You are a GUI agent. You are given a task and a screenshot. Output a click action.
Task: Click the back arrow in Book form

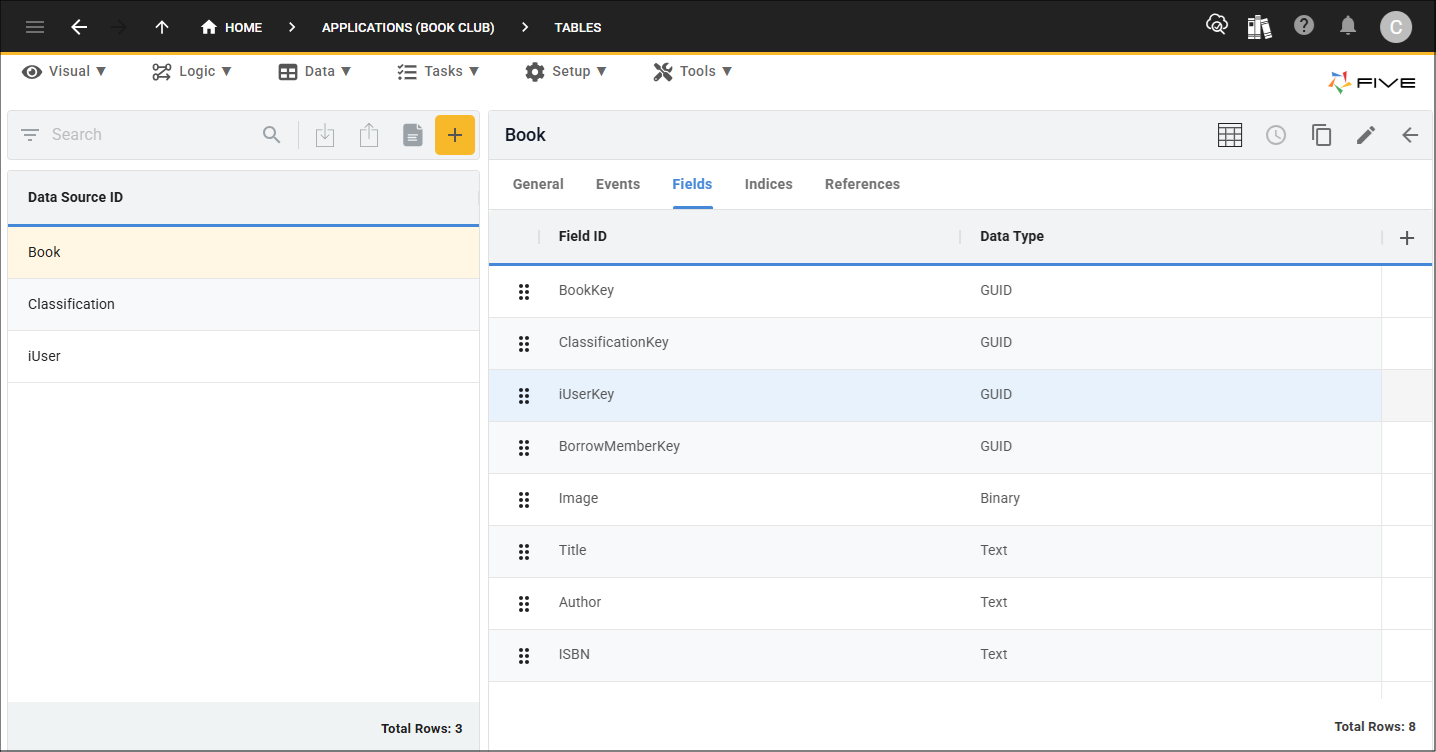pos(1410,135)
